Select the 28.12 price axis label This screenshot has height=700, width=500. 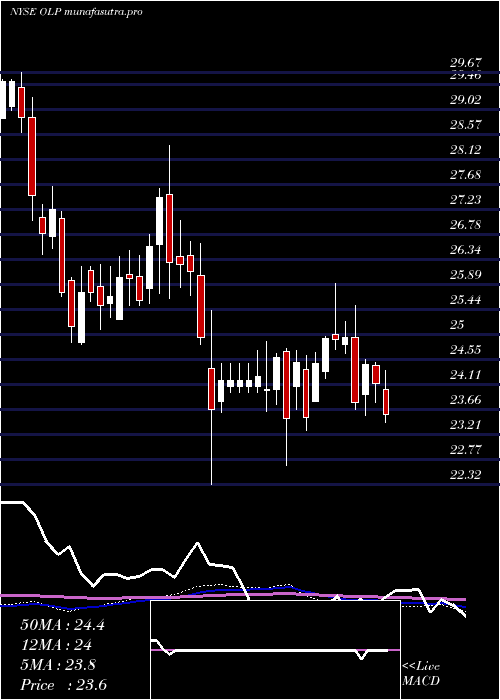(x=465, y=150)
